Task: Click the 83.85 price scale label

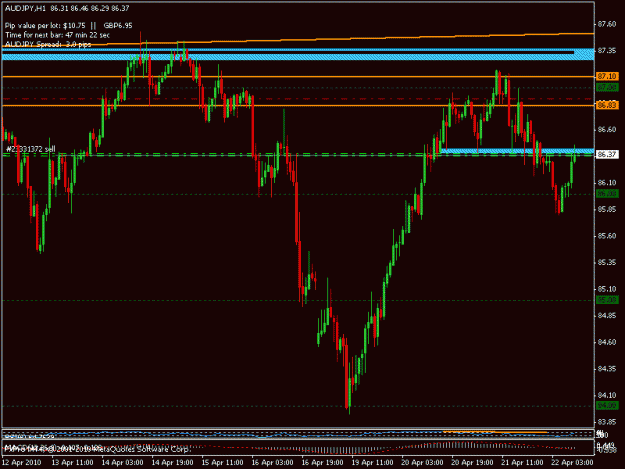Action: tap(607, 422)
